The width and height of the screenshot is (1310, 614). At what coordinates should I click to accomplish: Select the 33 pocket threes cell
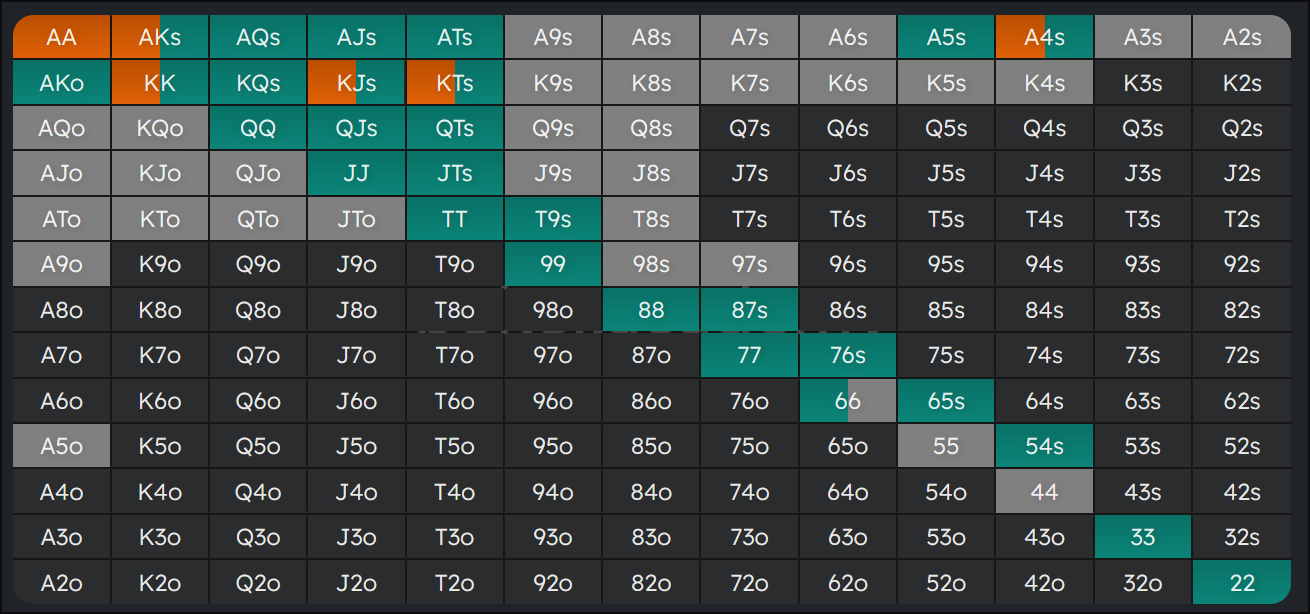point(1142,537)
